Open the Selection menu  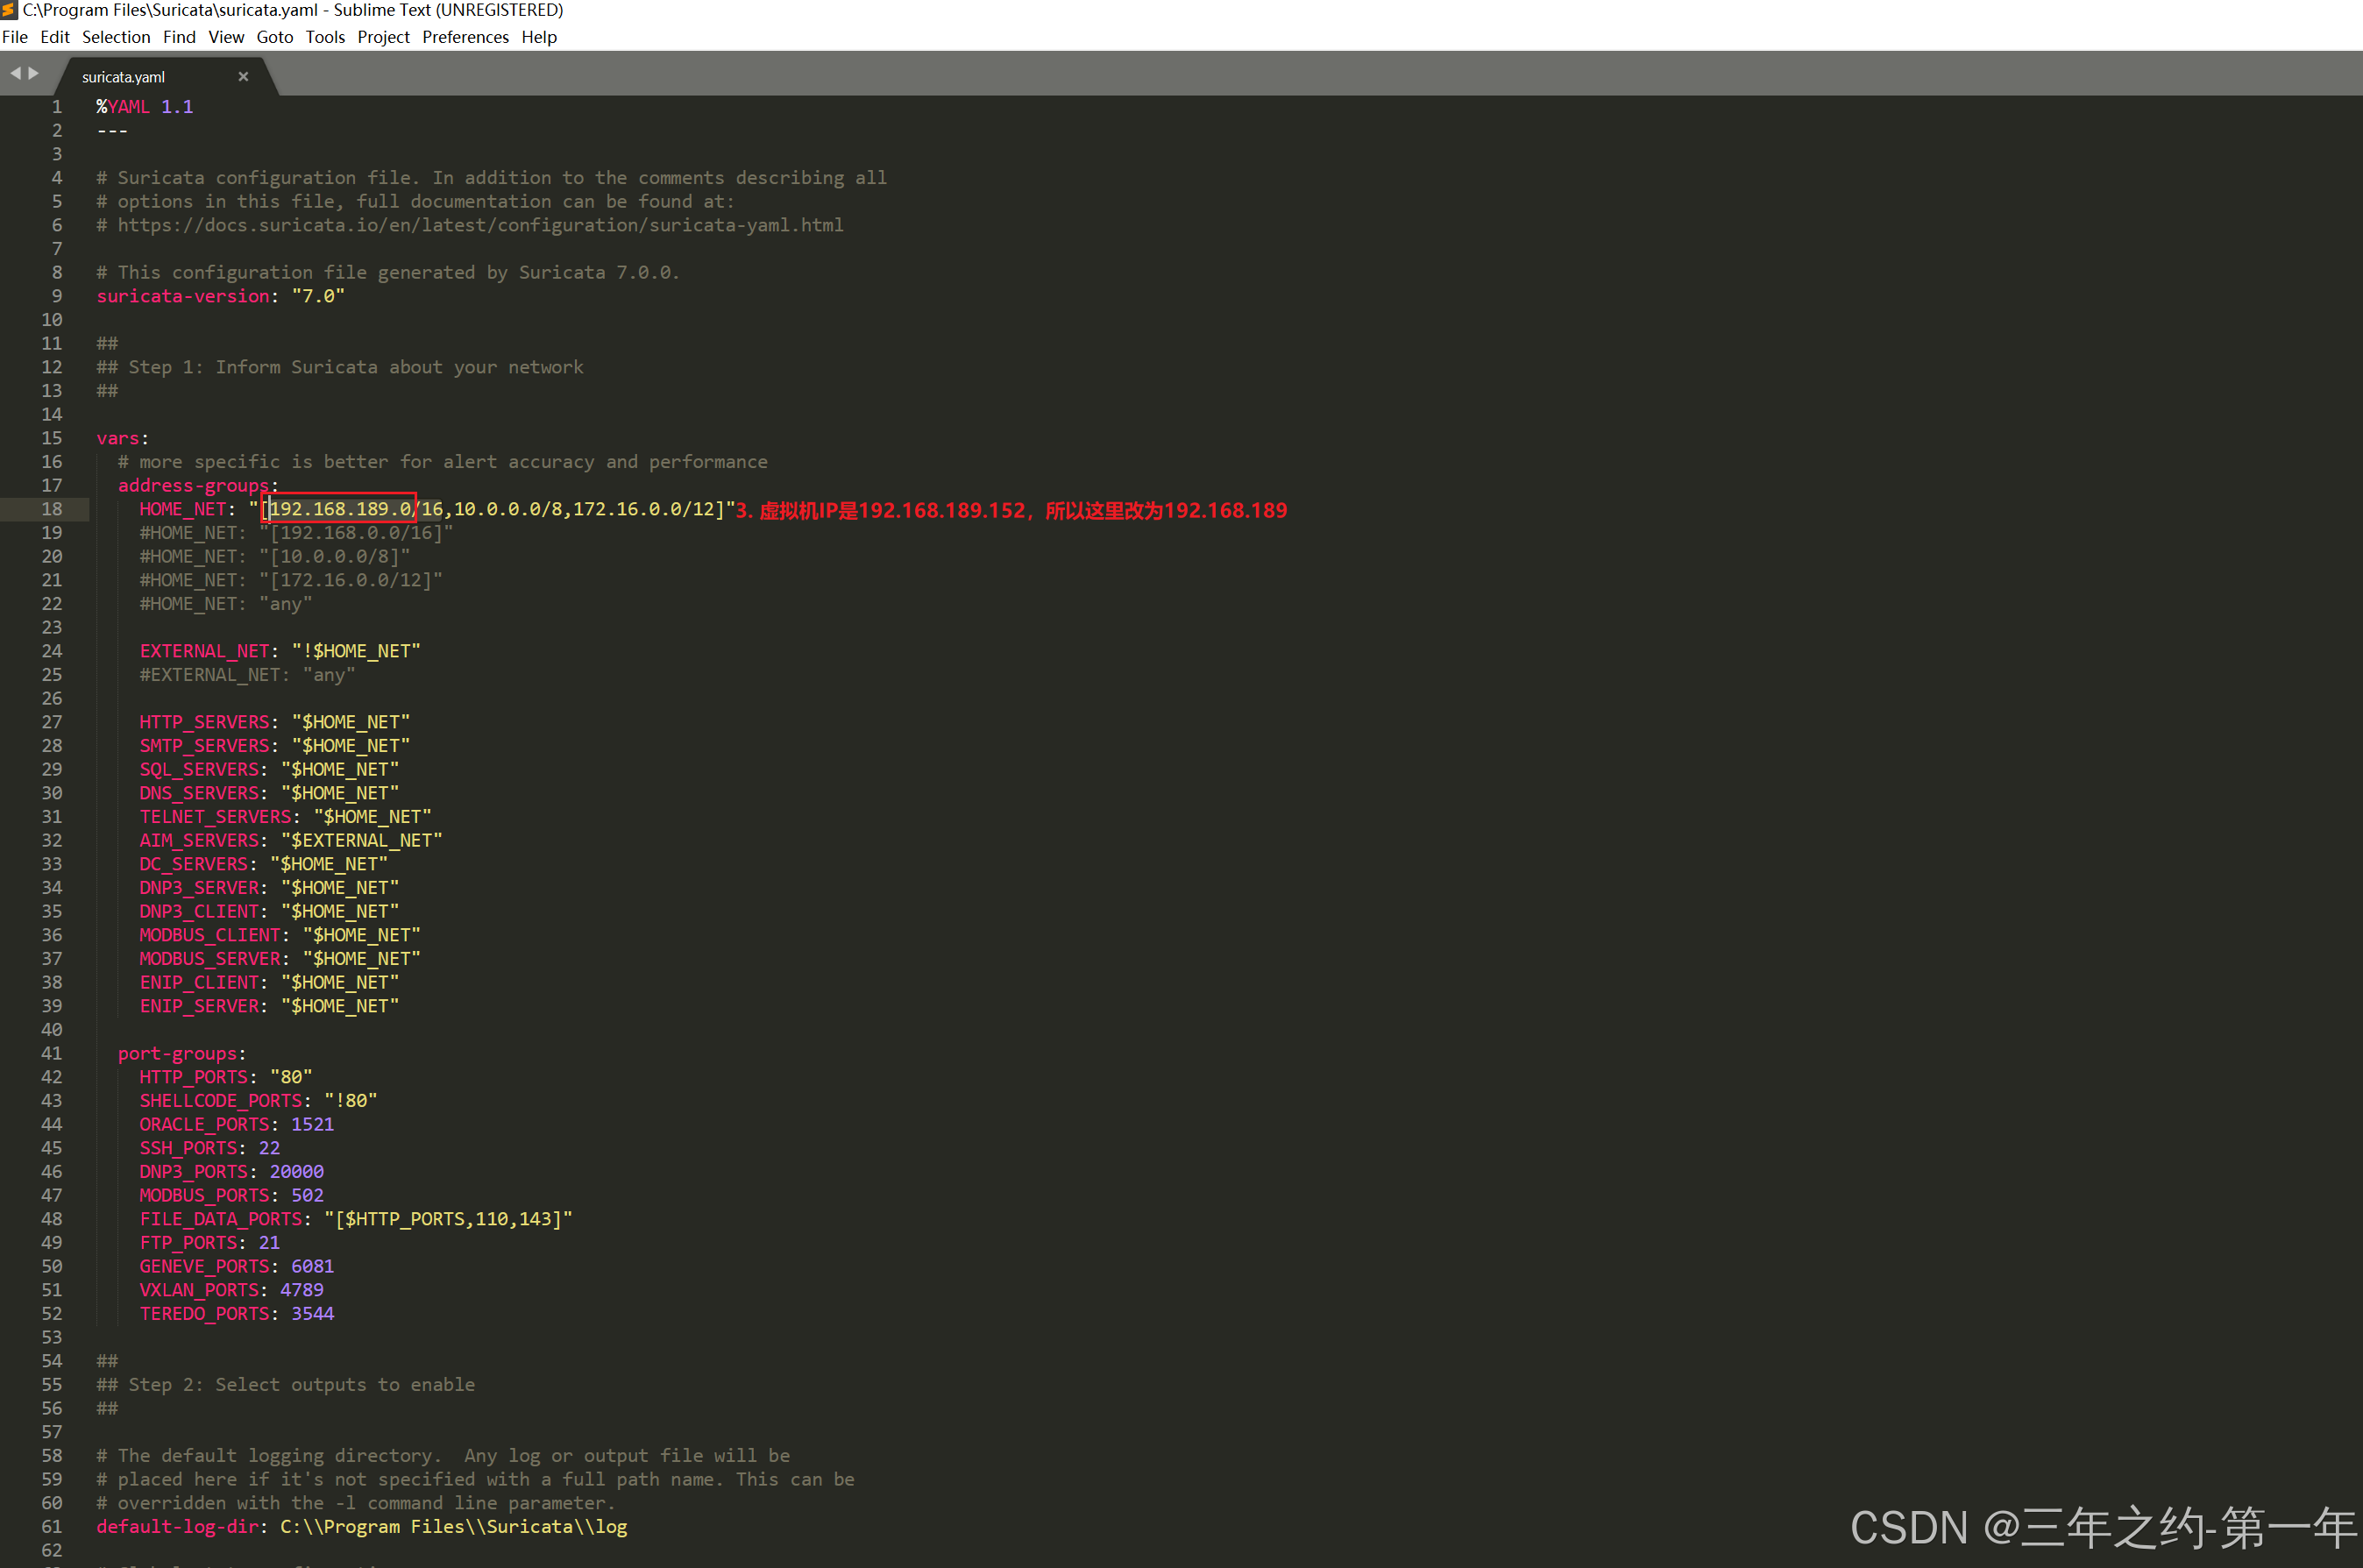click(116, 37)
